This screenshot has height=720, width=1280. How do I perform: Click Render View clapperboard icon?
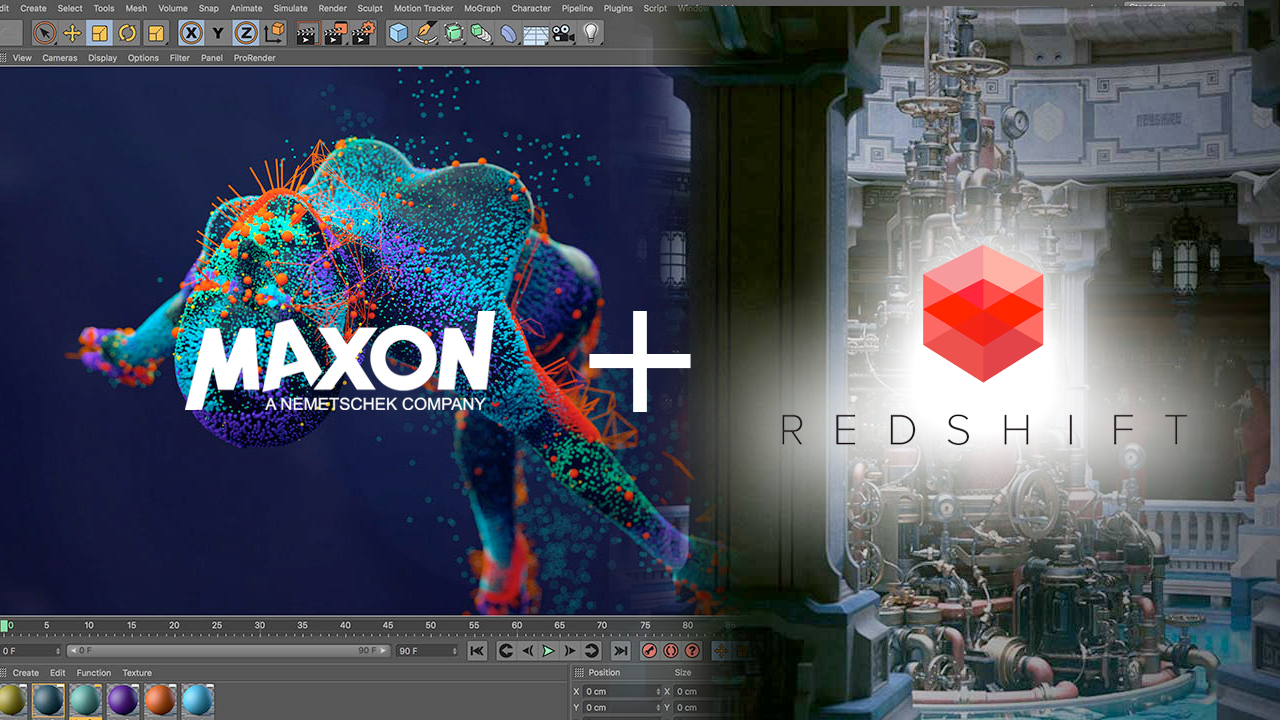[306, 33]
